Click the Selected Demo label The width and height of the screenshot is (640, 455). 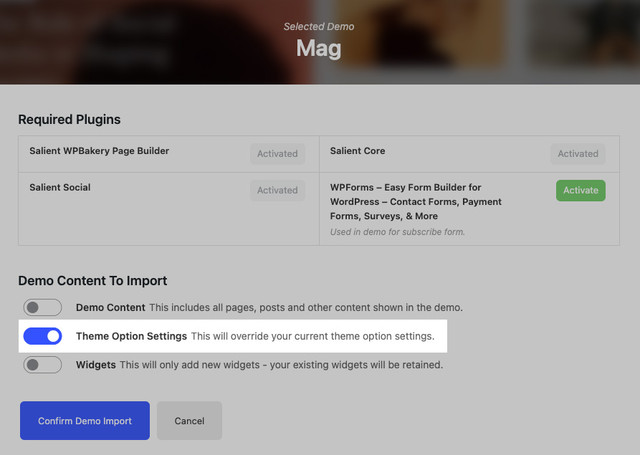coord(319,27)
